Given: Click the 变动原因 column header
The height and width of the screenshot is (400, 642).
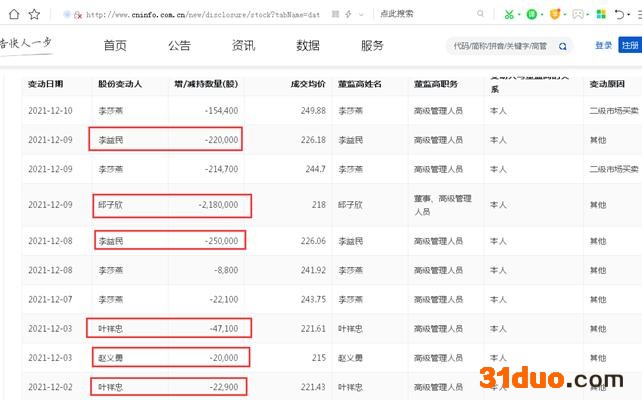Looking at the screenshot, I should pyautogui.click(x=607, y=84).
